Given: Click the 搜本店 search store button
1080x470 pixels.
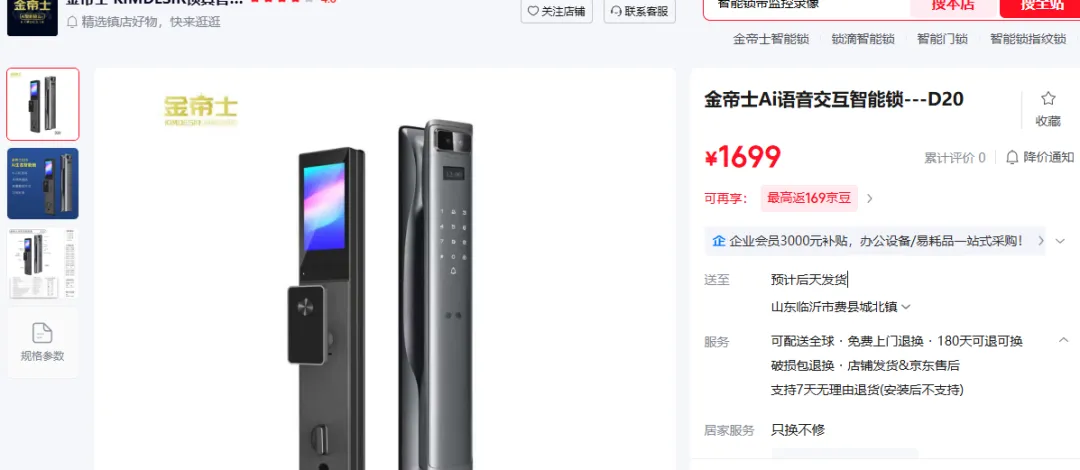Looking at the screenshot, I should [x=953, y=6].
